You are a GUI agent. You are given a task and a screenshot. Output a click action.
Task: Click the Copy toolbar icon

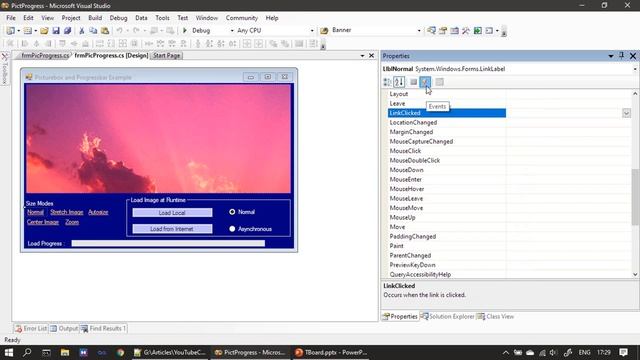[93, 31]
